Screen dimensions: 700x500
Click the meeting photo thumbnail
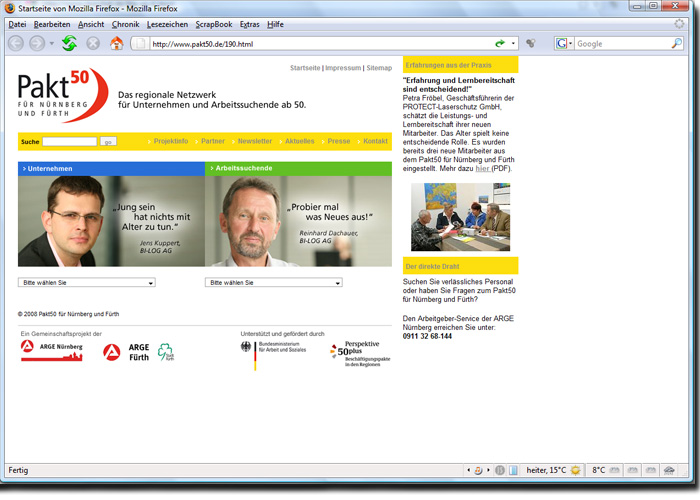tap(460, 217)
